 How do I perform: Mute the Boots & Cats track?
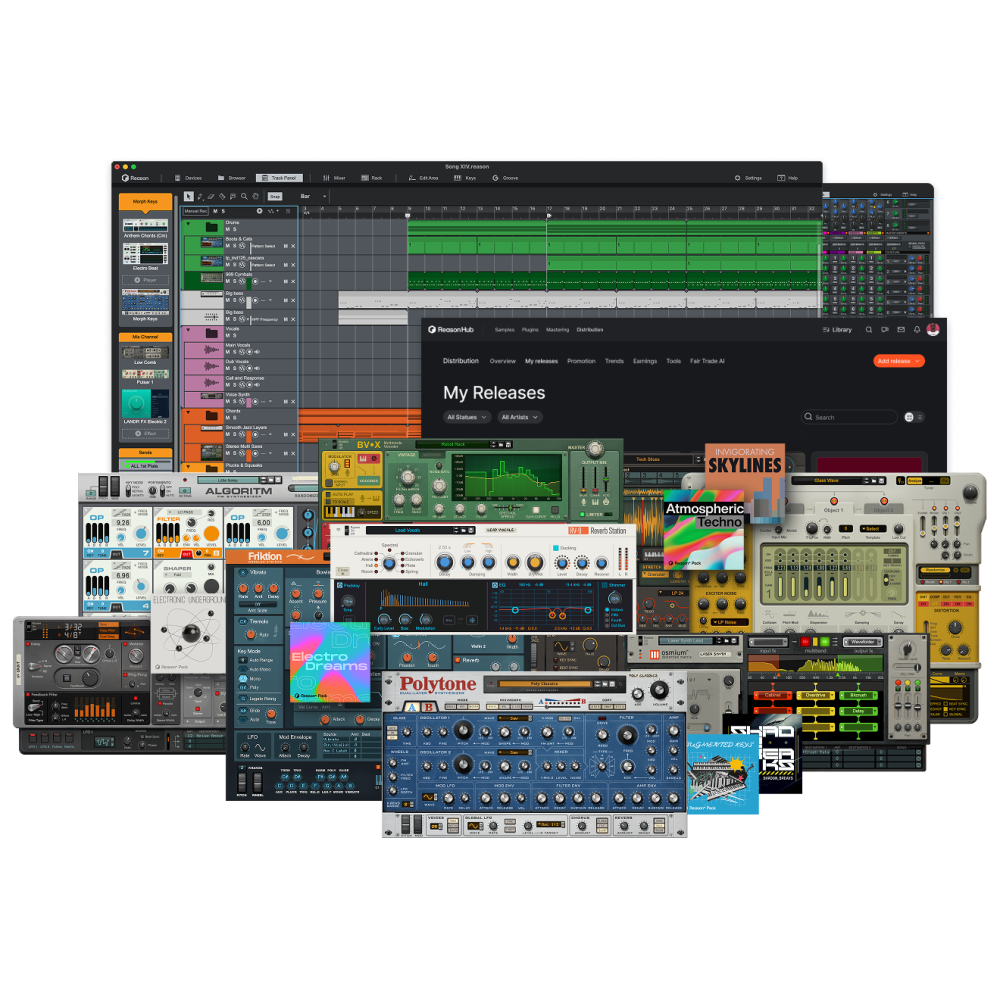(x=228, y=246)
